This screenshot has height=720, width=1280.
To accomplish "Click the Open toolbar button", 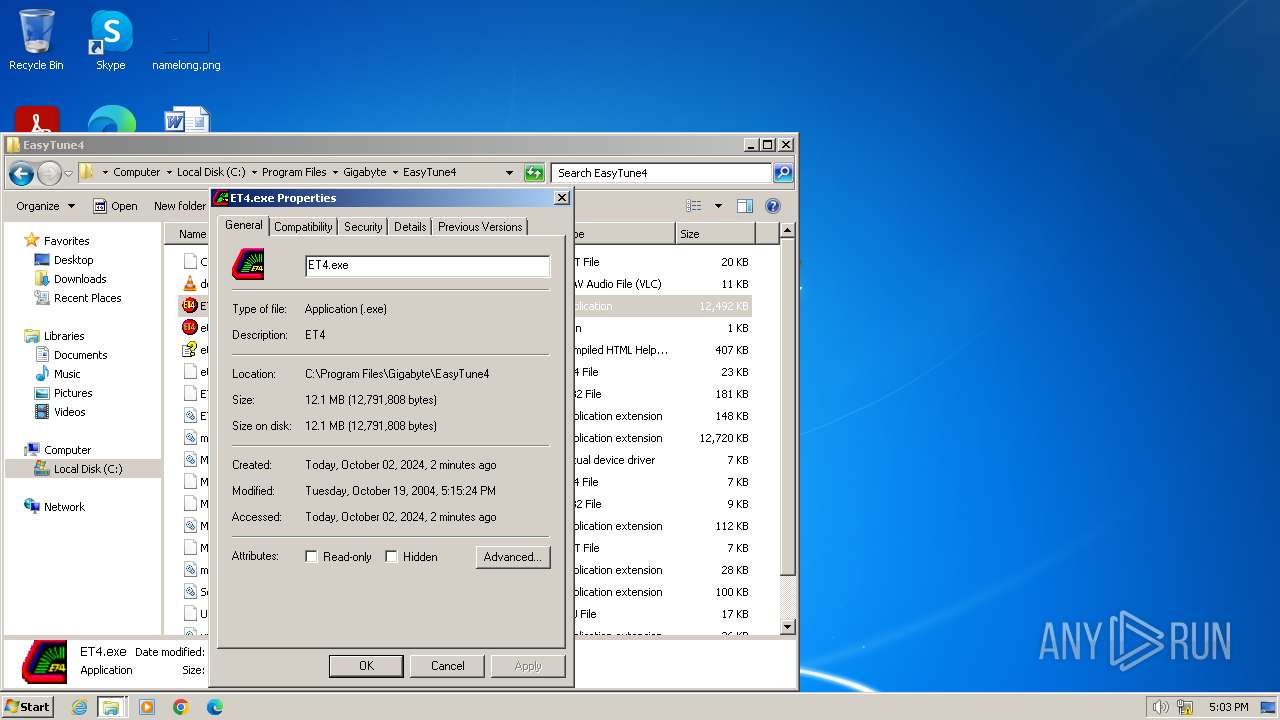I will coord(116,206).
